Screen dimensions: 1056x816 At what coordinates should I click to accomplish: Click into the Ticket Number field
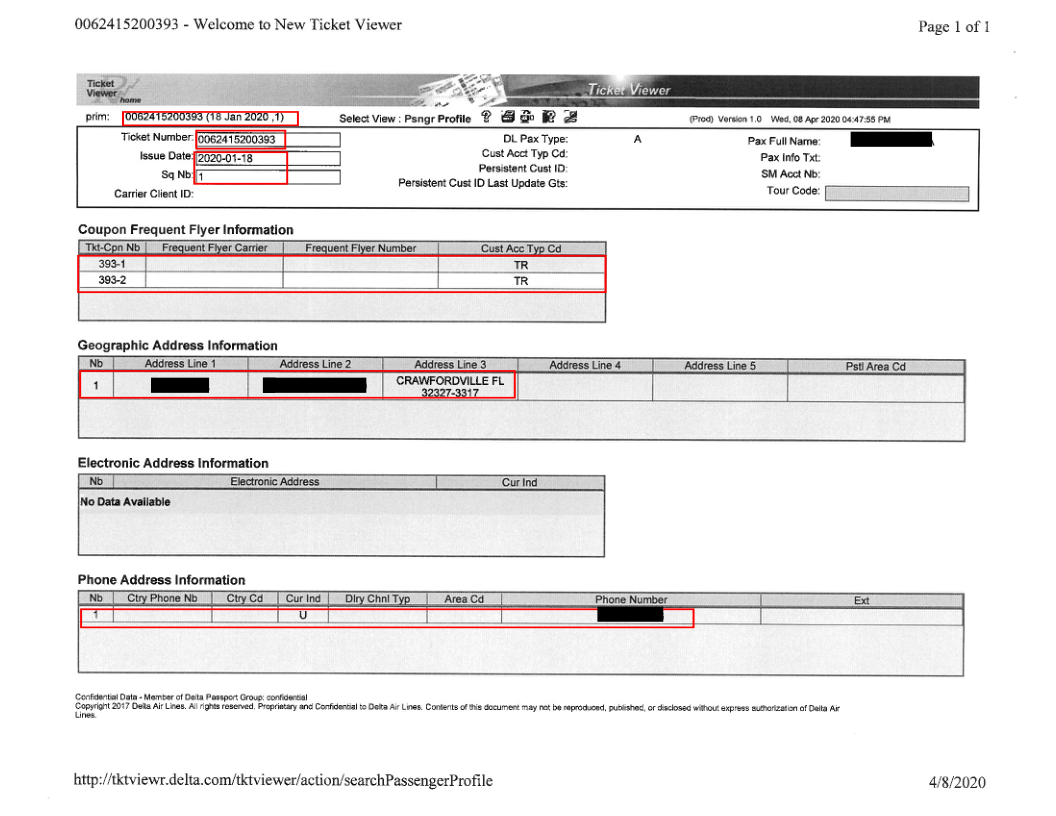[x=268, y=139]
